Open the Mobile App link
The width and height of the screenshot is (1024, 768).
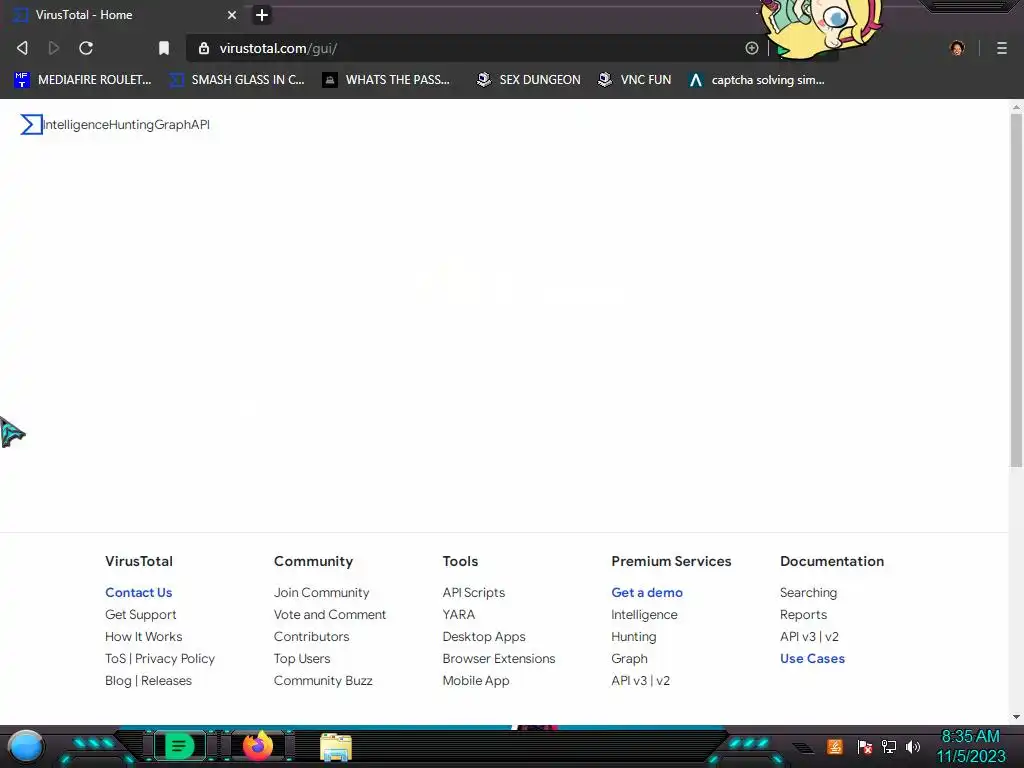476,680
